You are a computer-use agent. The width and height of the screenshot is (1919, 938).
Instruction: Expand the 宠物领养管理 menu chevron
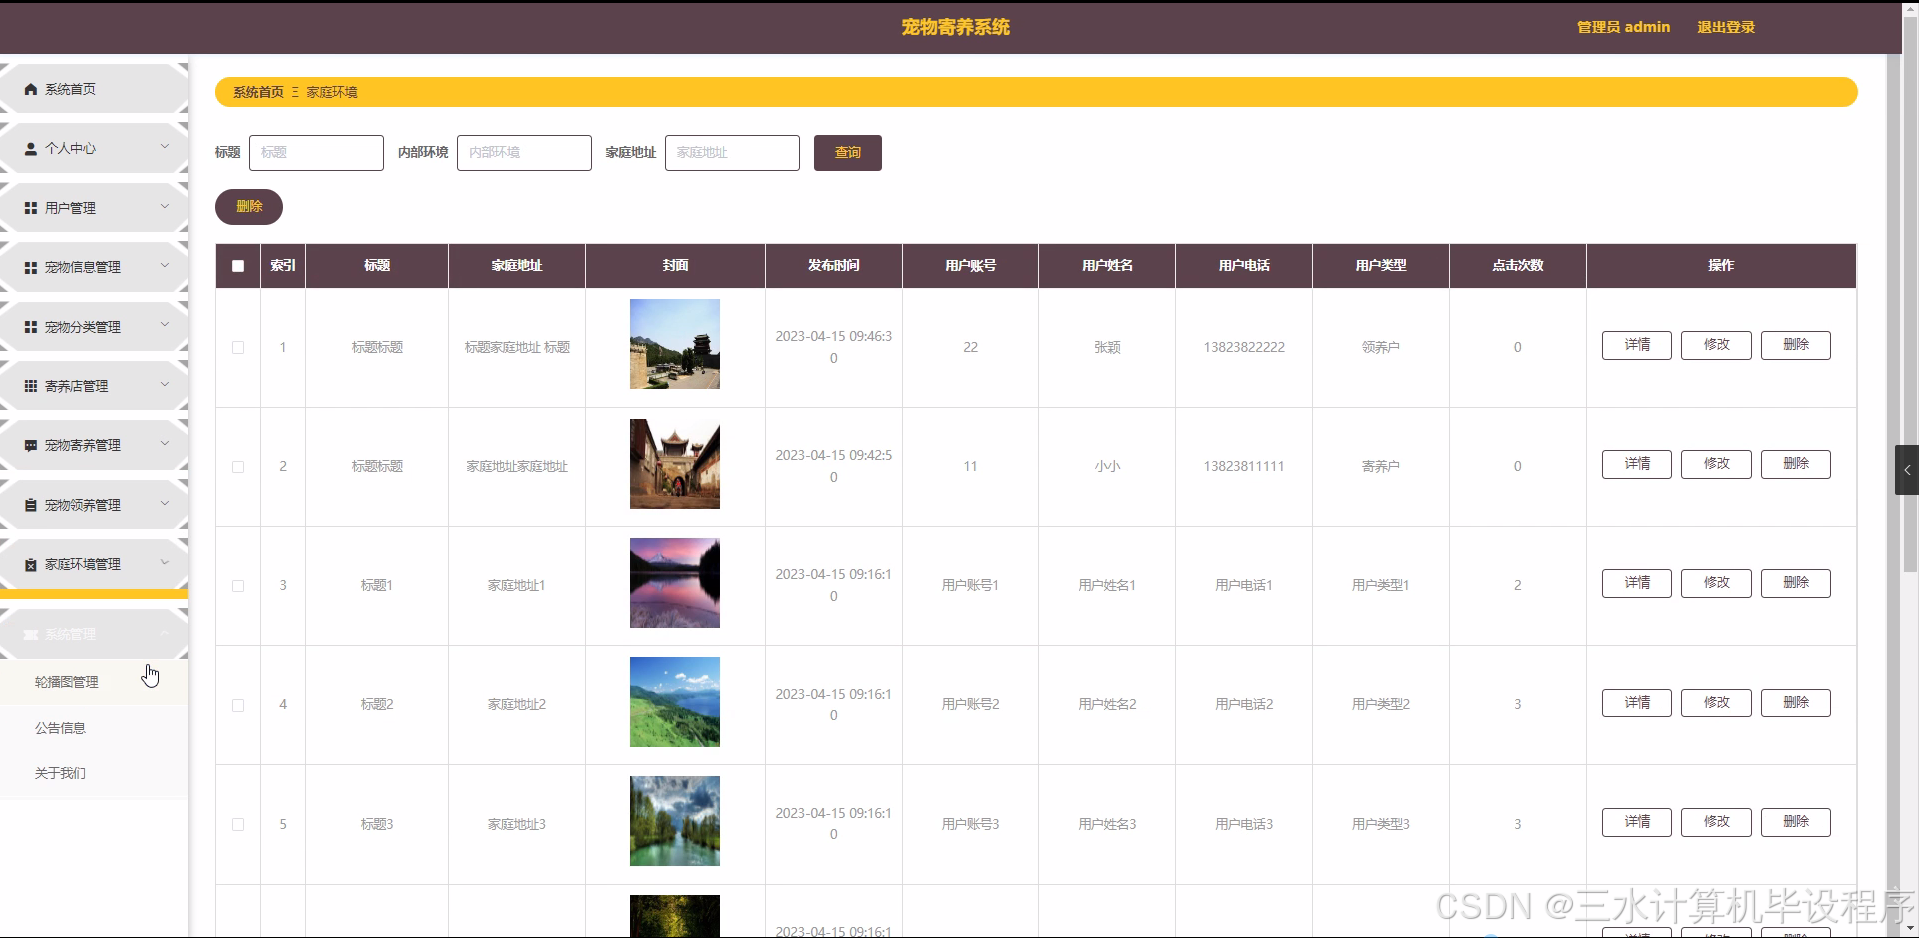pos(165,503)
